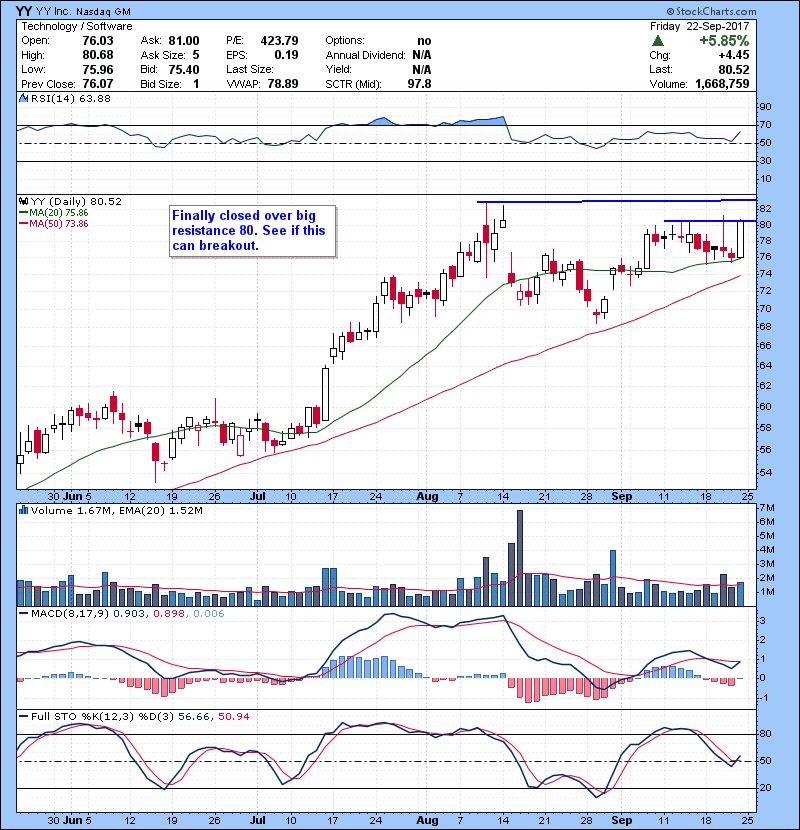
Task: Click the Volume value 1,668,759
Action: click(x=722, y=84)
